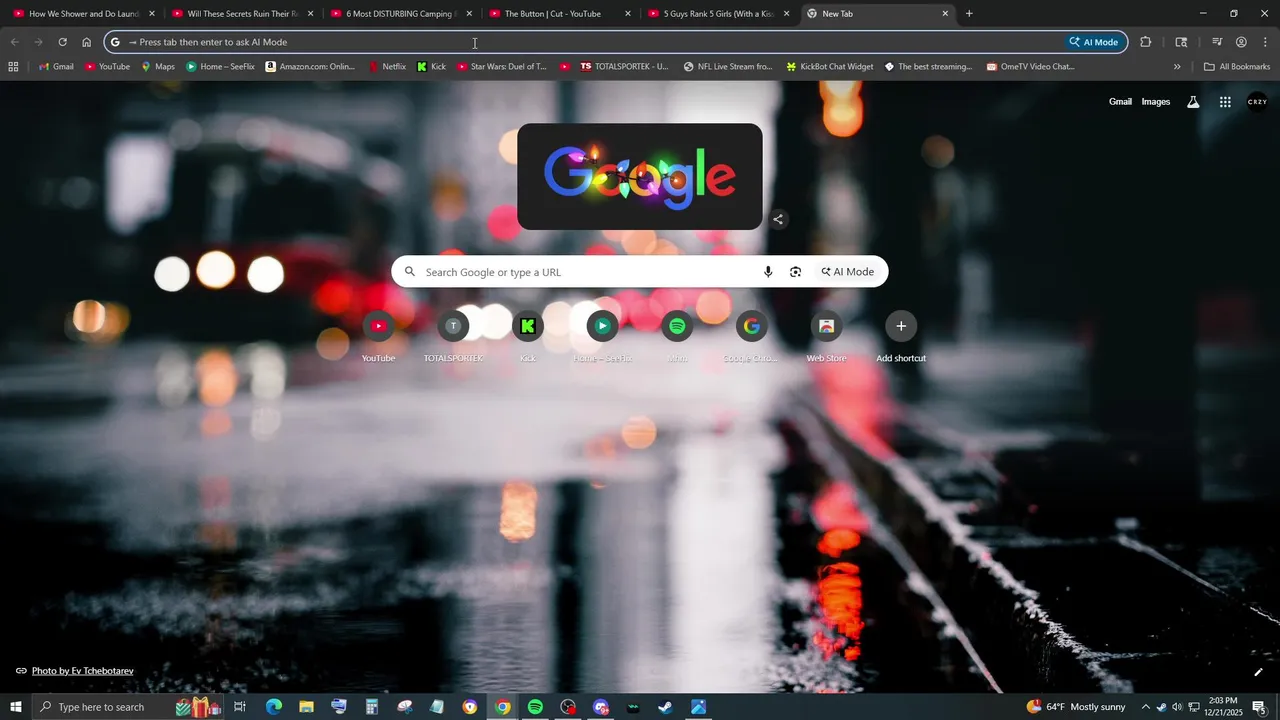Open Spotify from the taskbar
This screenshot has height=720, width=1280.
pyautogui.click(x=535, y=707)
